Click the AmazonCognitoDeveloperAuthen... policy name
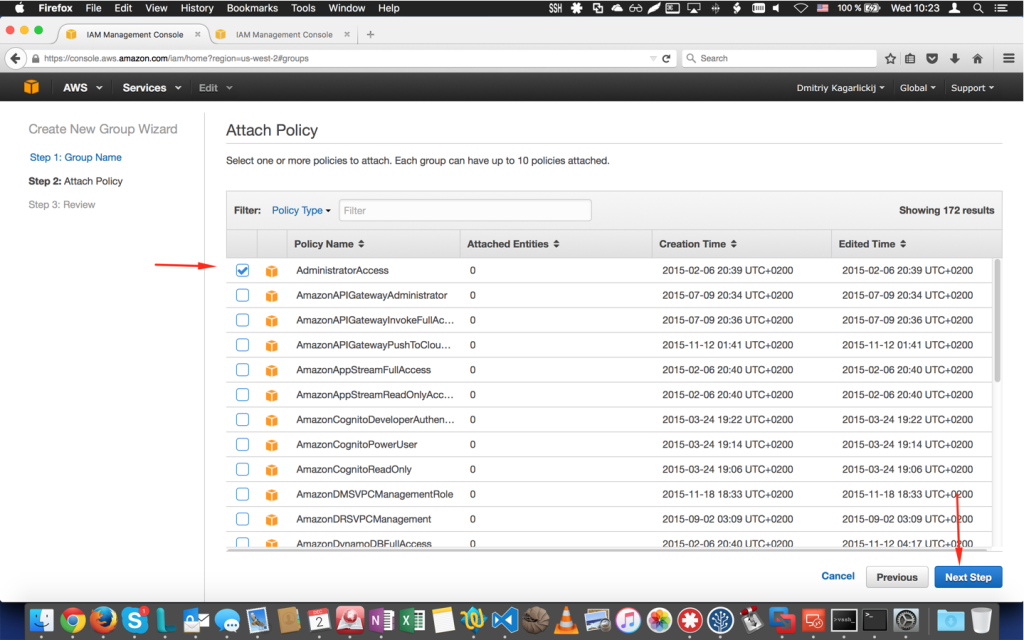The height and width of the screenshot is (640, 1024). (x=376, y=420)
